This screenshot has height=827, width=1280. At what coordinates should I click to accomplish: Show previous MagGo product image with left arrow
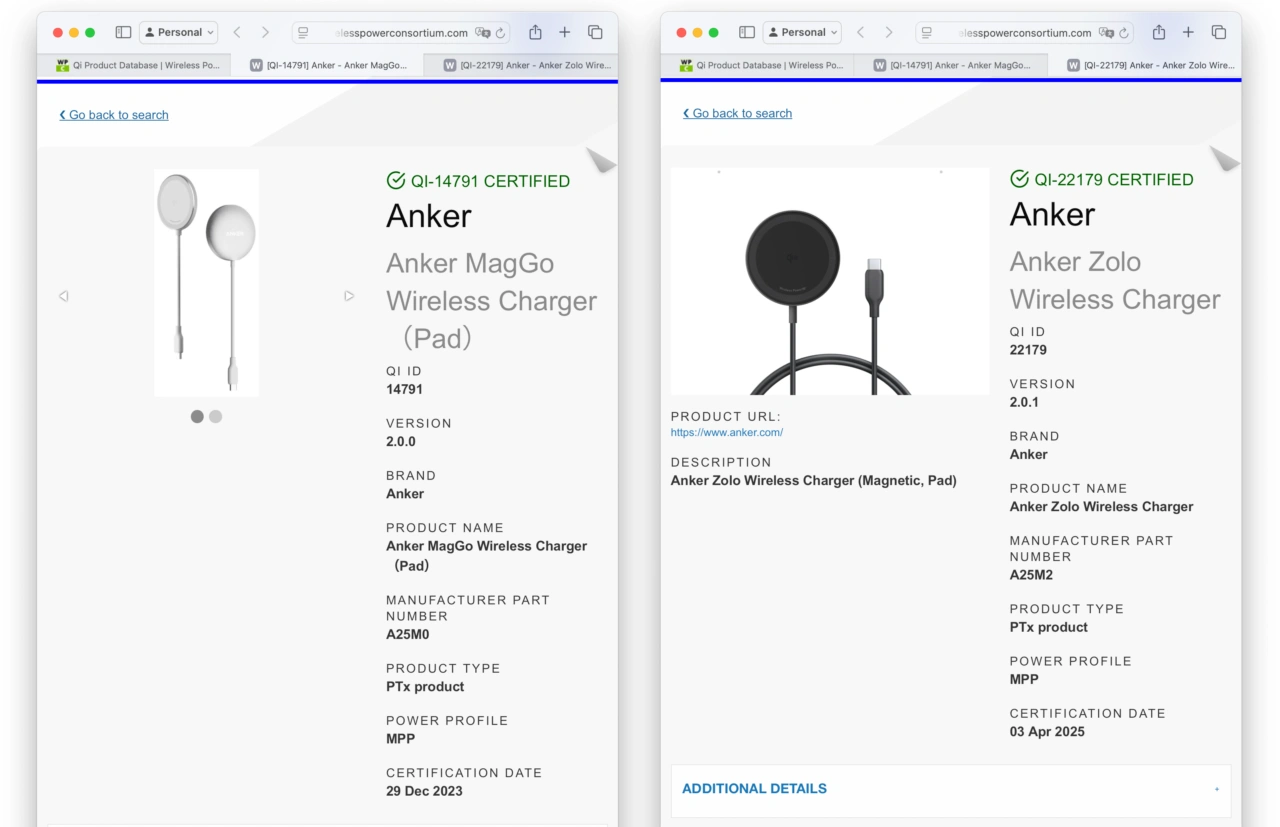point(63,296)
